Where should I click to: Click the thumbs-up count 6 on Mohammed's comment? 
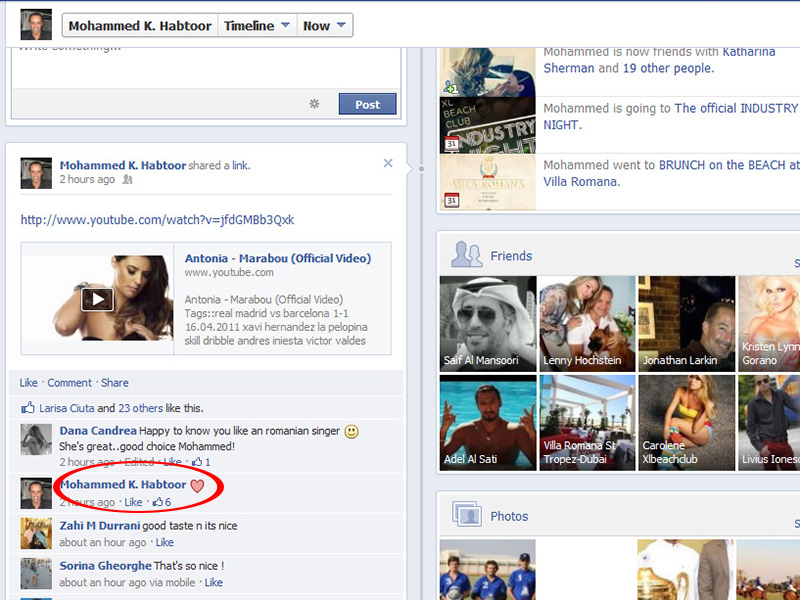[162, 502]
